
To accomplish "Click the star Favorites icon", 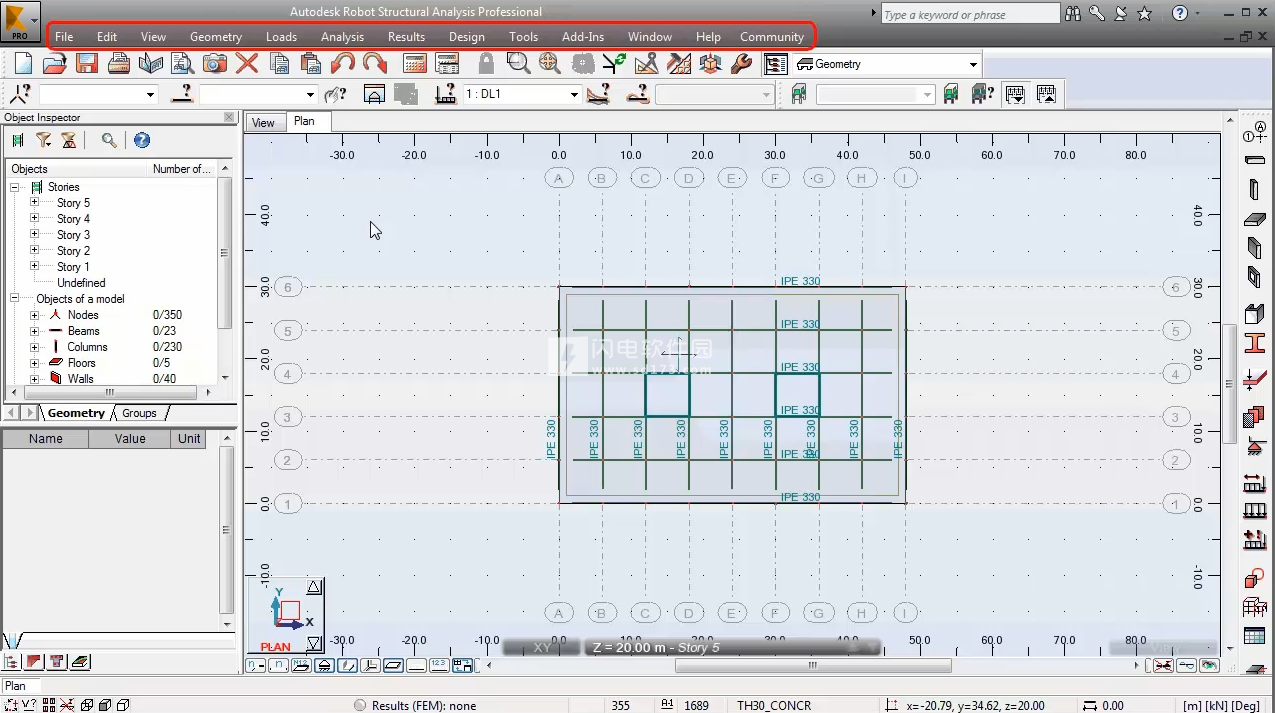I will pos(1145,14).
